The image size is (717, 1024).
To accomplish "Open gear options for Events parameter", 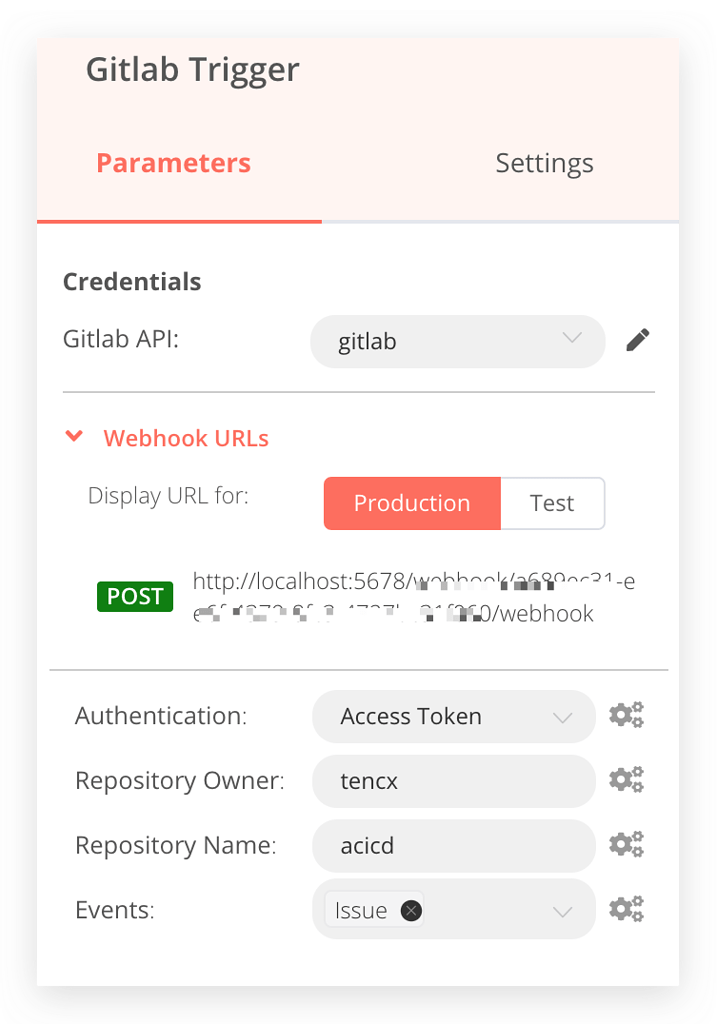I will coord(626,910).
